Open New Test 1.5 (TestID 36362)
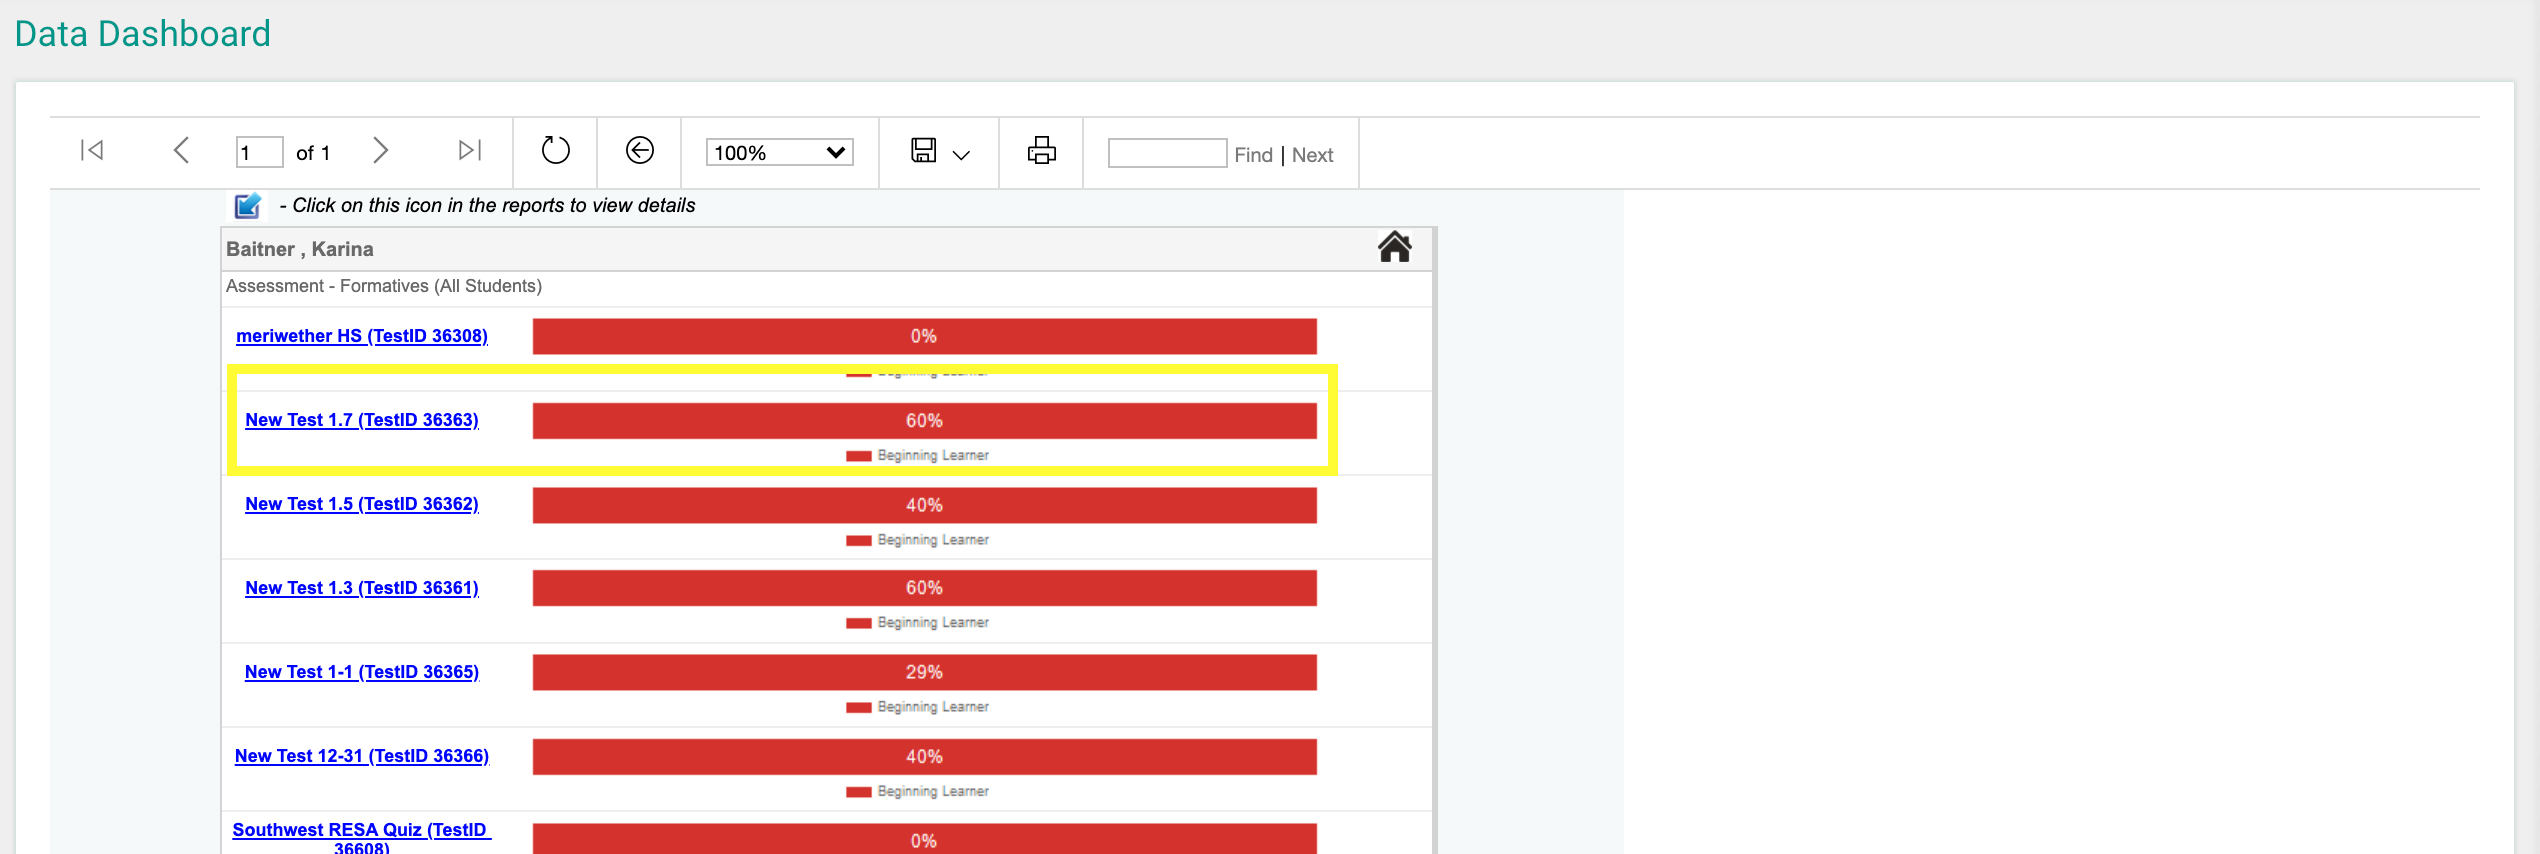Viewport: 2540px width, 854px height. pos(362,504)
